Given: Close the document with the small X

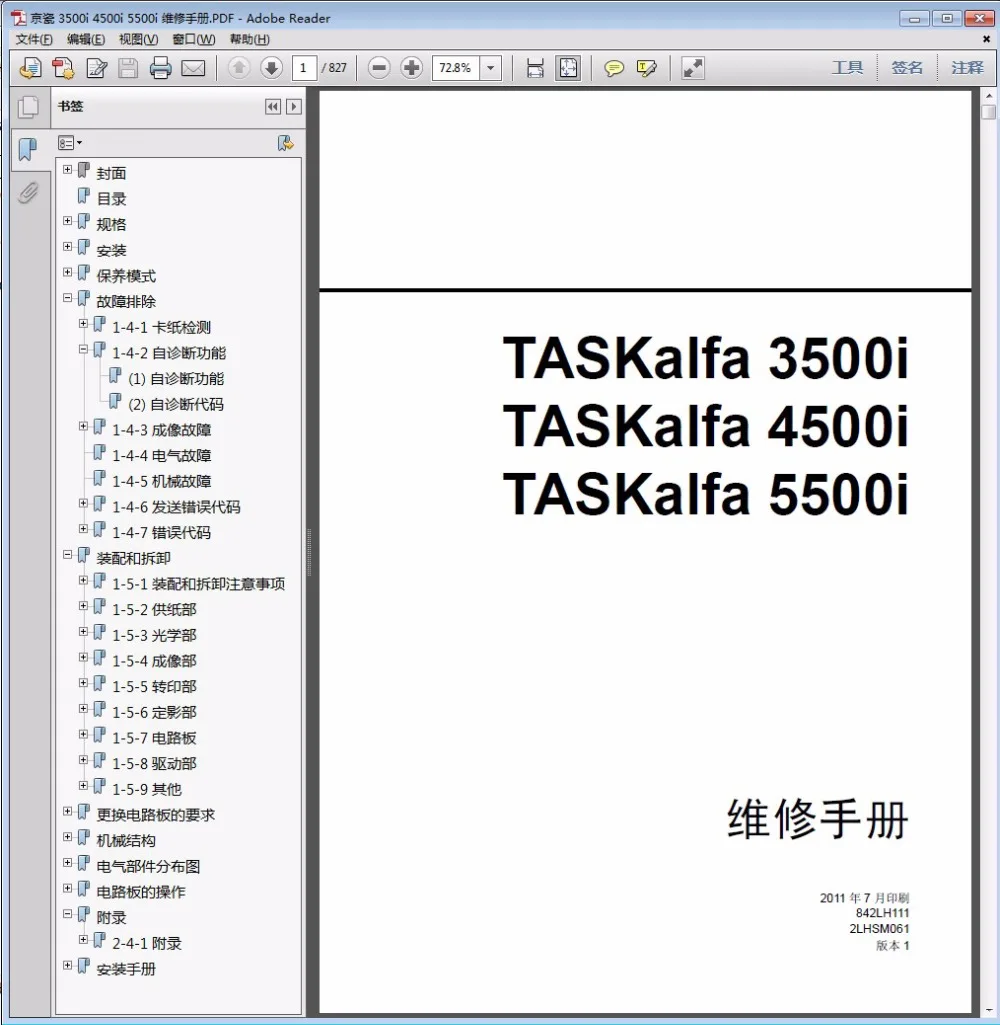Looking at the screenshot, I should point(986,39).
